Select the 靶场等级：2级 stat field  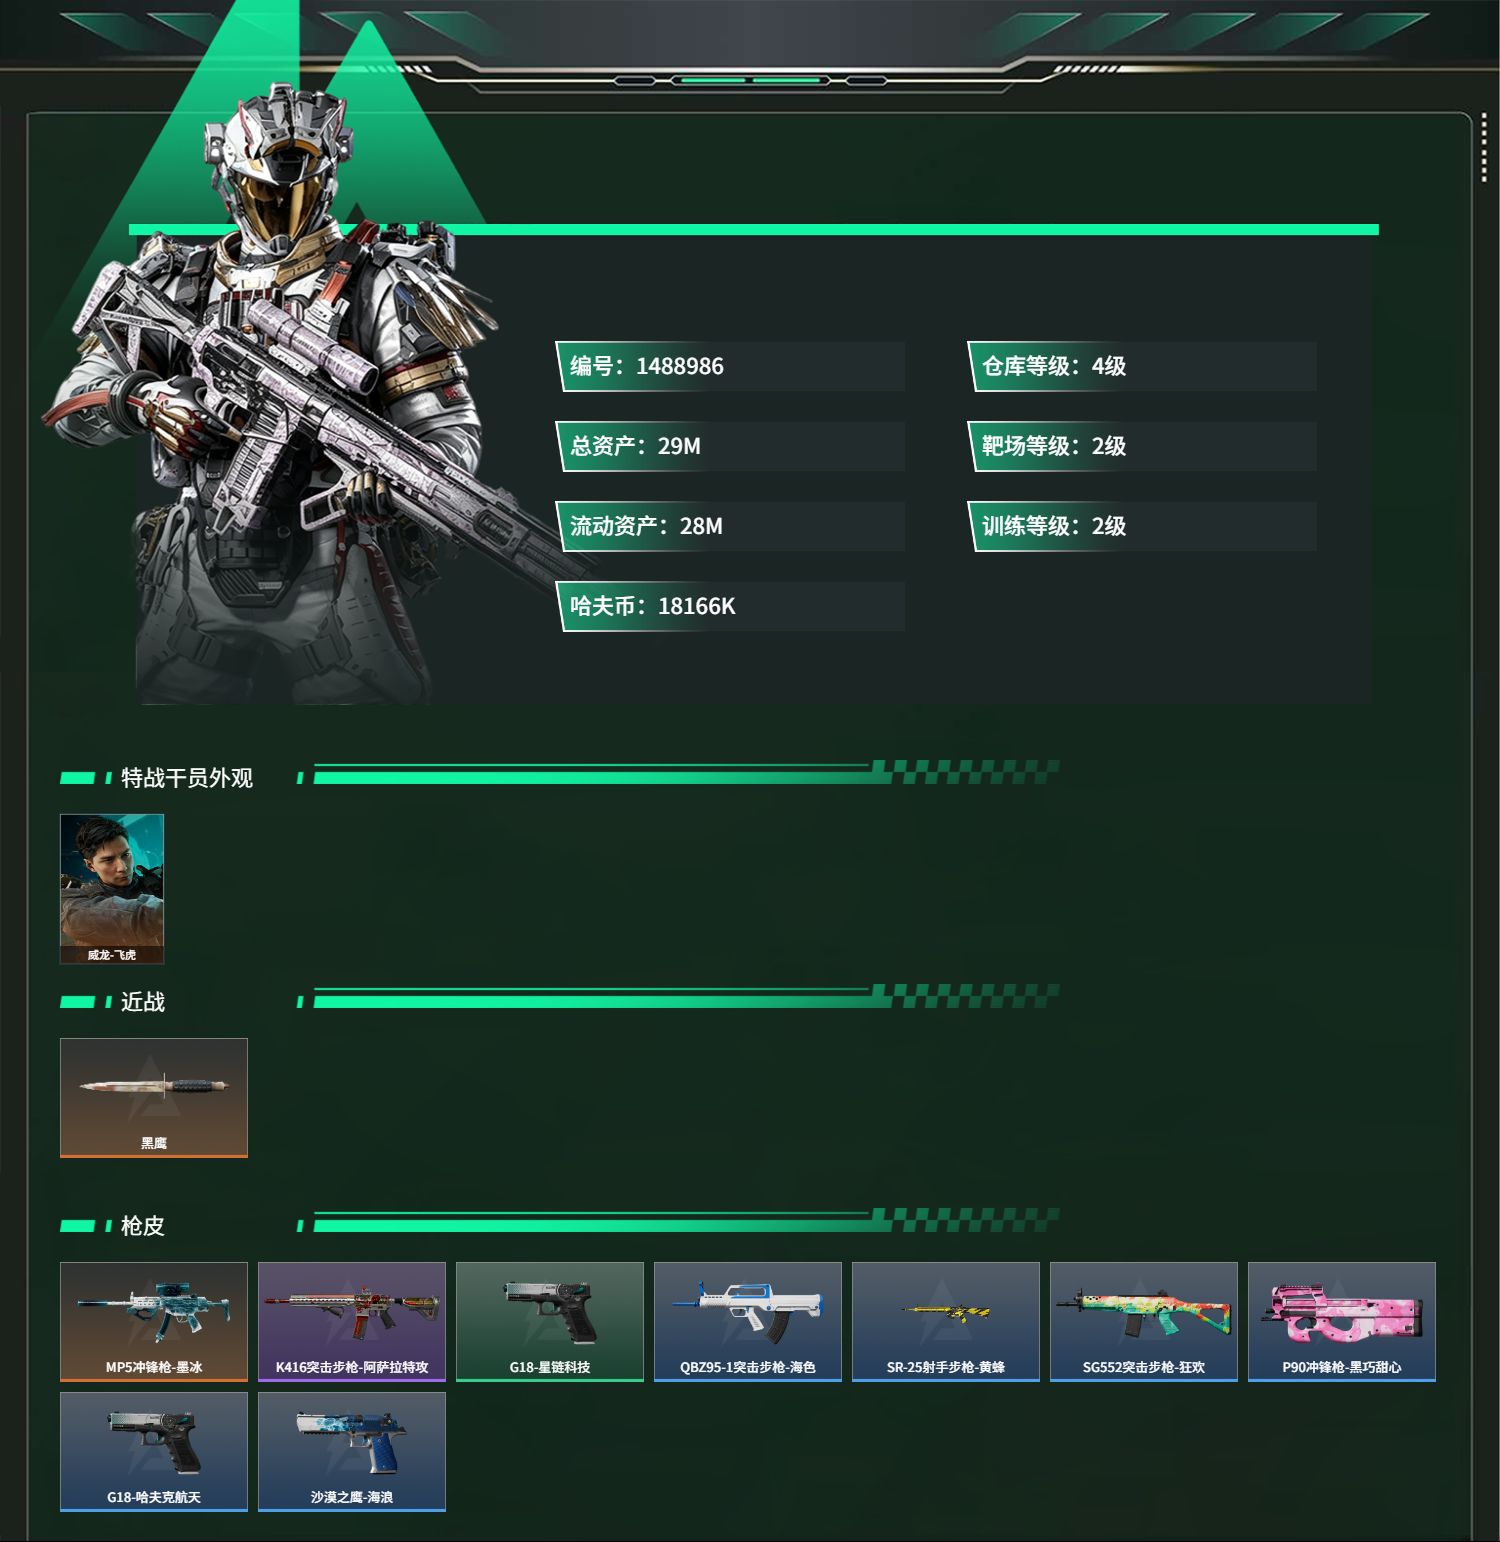click(x=1142, y=446)
